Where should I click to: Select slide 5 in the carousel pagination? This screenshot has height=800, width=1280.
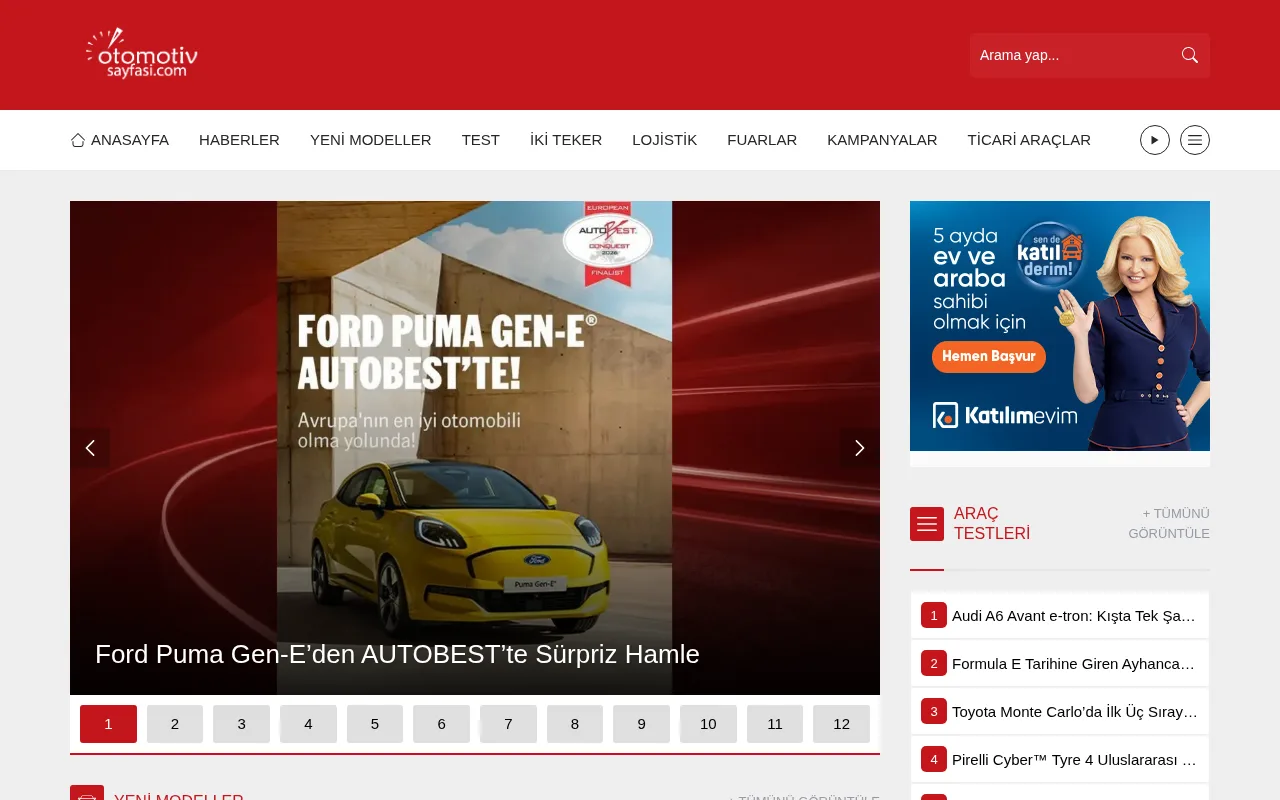[374, 723]
